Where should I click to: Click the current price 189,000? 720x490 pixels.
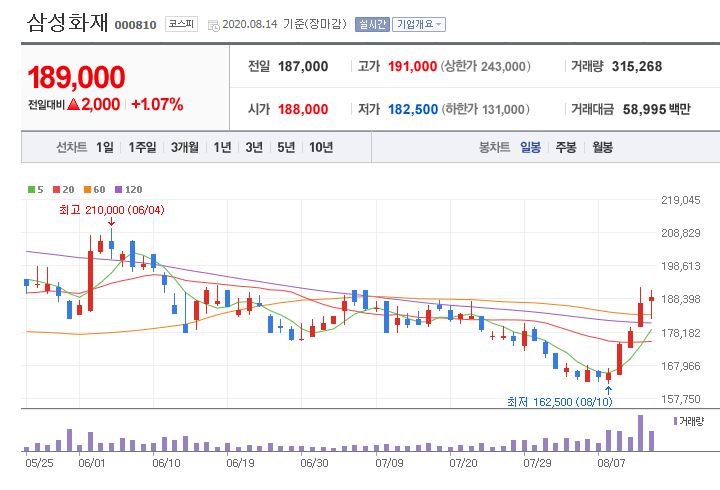pyautogui.click(x=76, y=77)
